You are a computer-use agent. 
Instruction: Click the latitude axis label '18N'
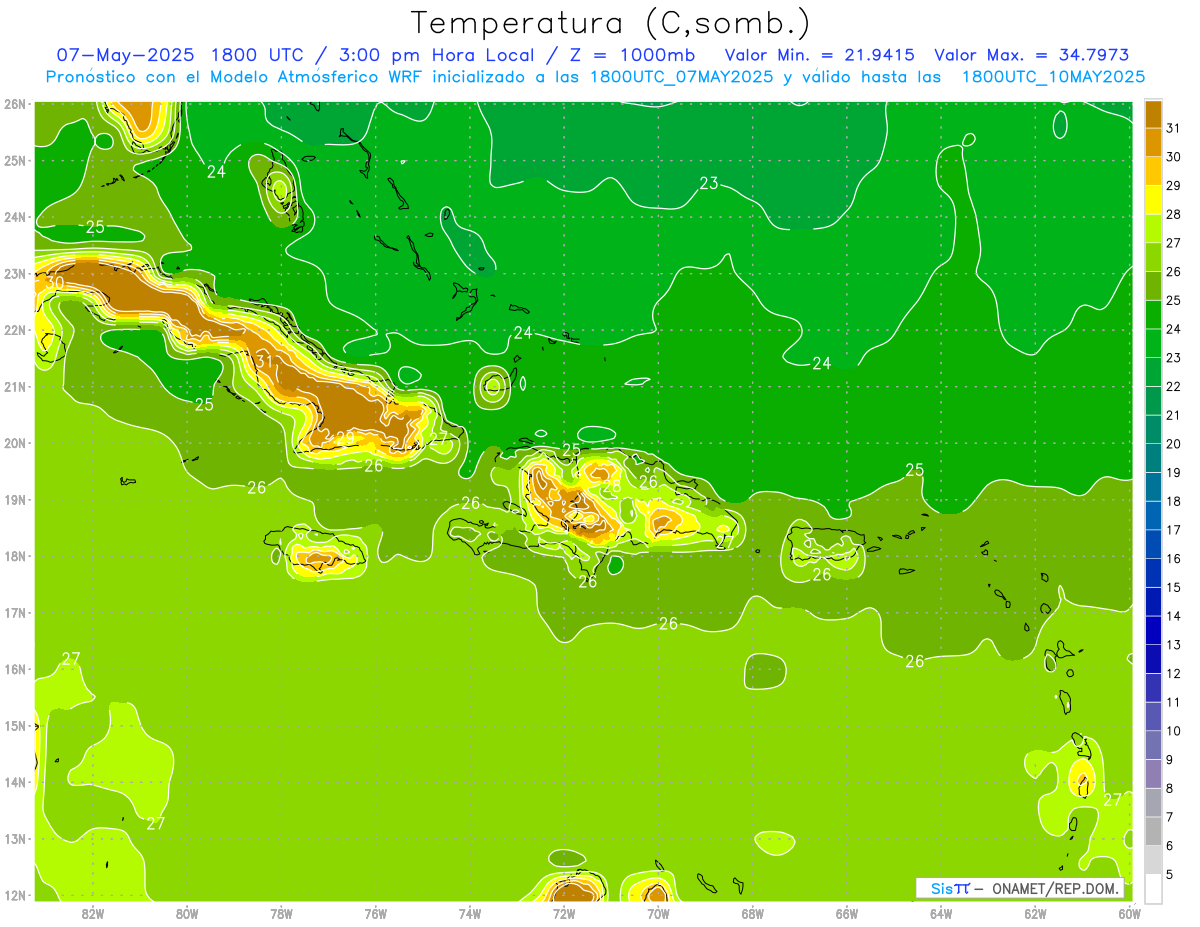(15, 556)
